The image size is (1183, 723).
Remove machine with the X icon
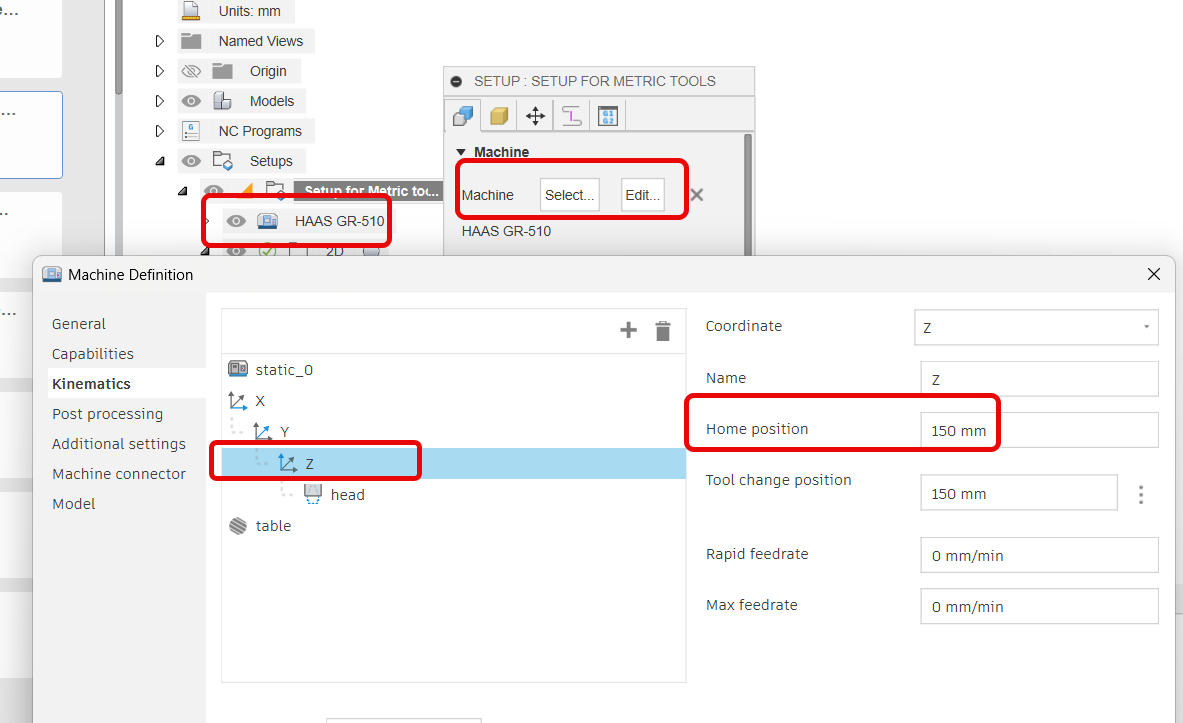point(696,195)
